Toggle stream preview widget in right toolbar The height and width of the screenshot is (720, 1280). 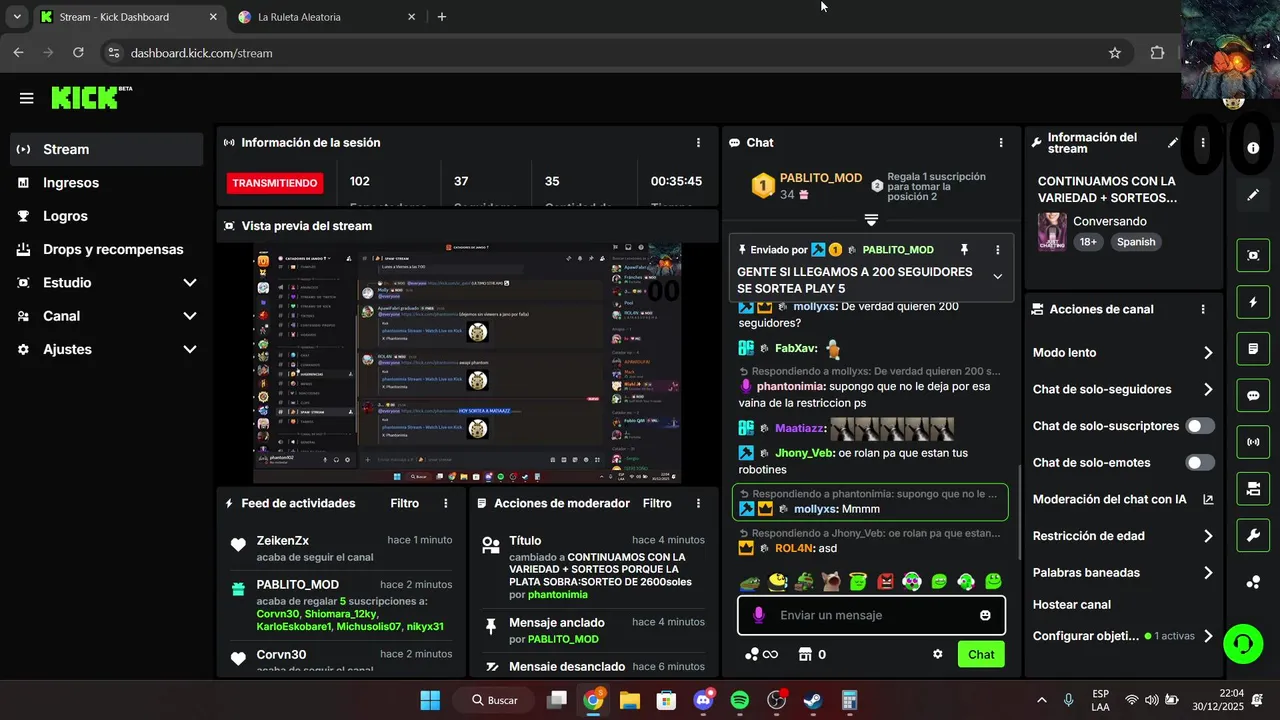point(1253,255)
